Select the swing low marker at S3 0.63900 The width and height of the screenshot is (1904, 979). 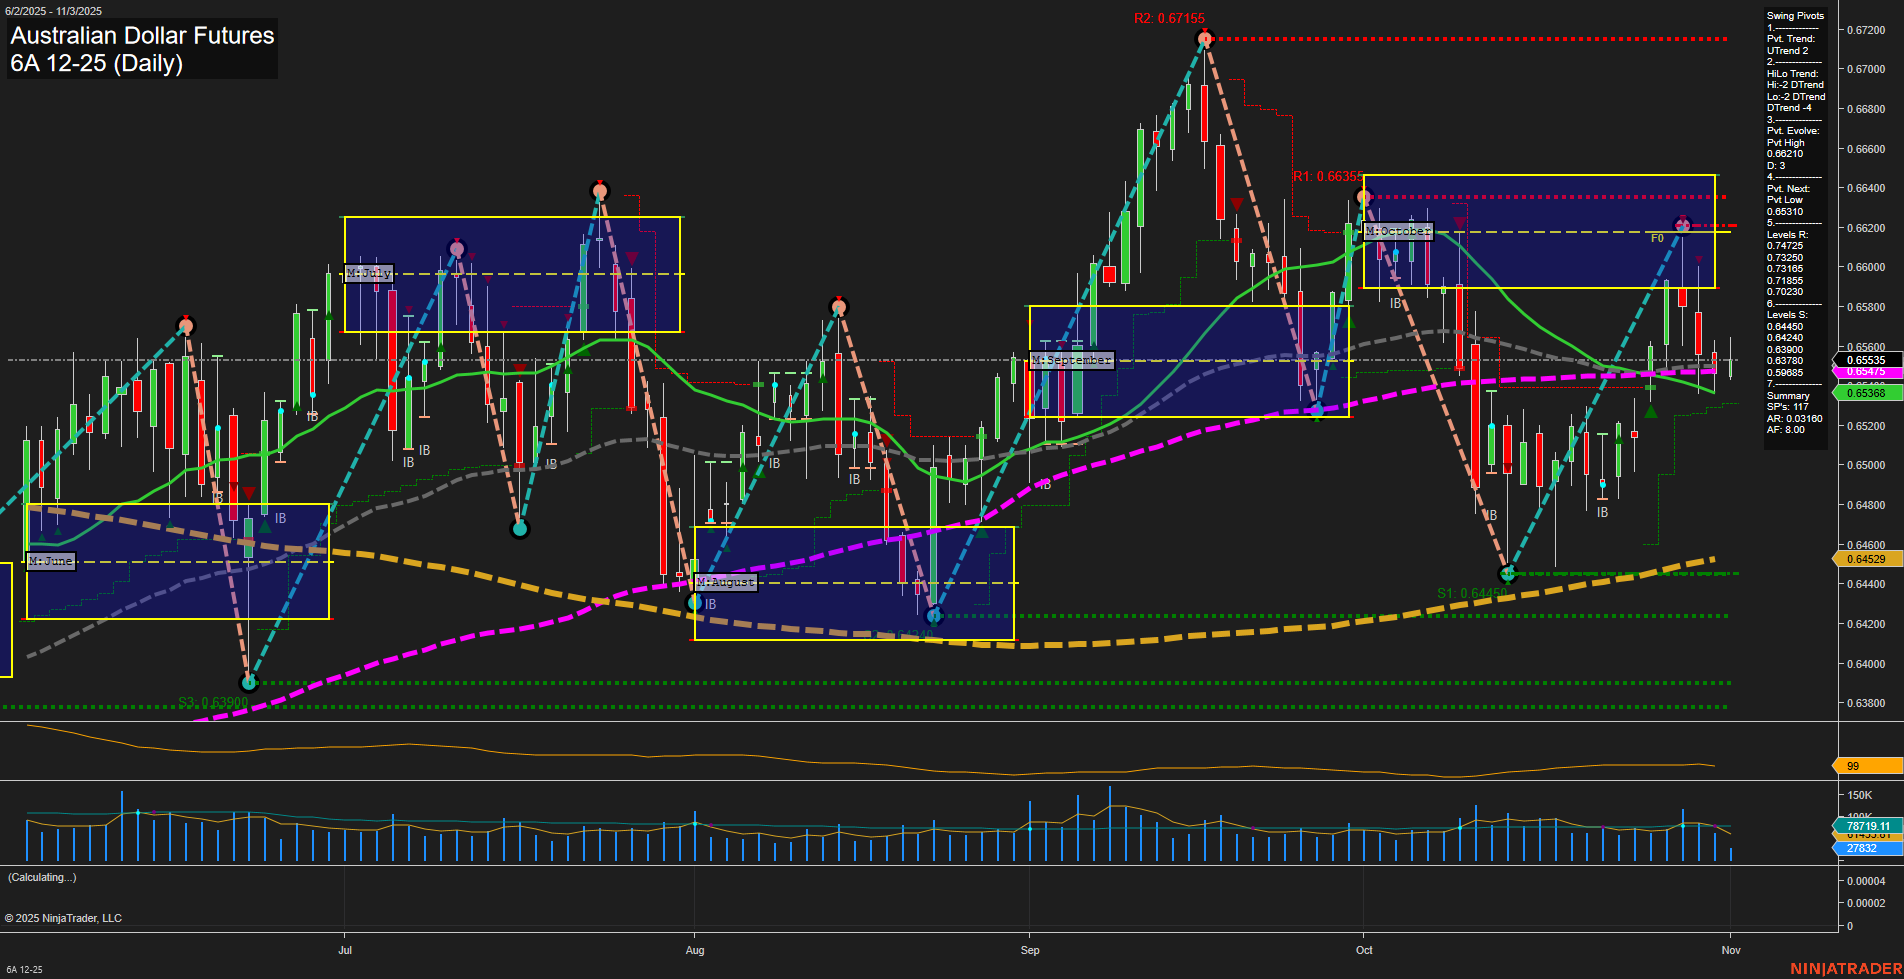tap(249, 683)
